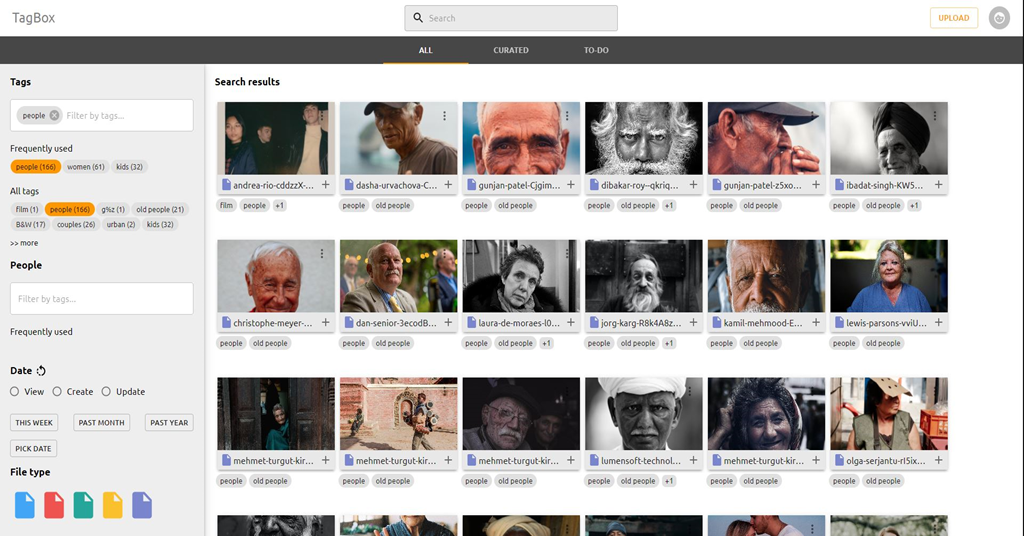The width and height of the screenshot is (1024, 536).
Task: Click the file icon of kamil-mehmood
Action: pos(716,323)
